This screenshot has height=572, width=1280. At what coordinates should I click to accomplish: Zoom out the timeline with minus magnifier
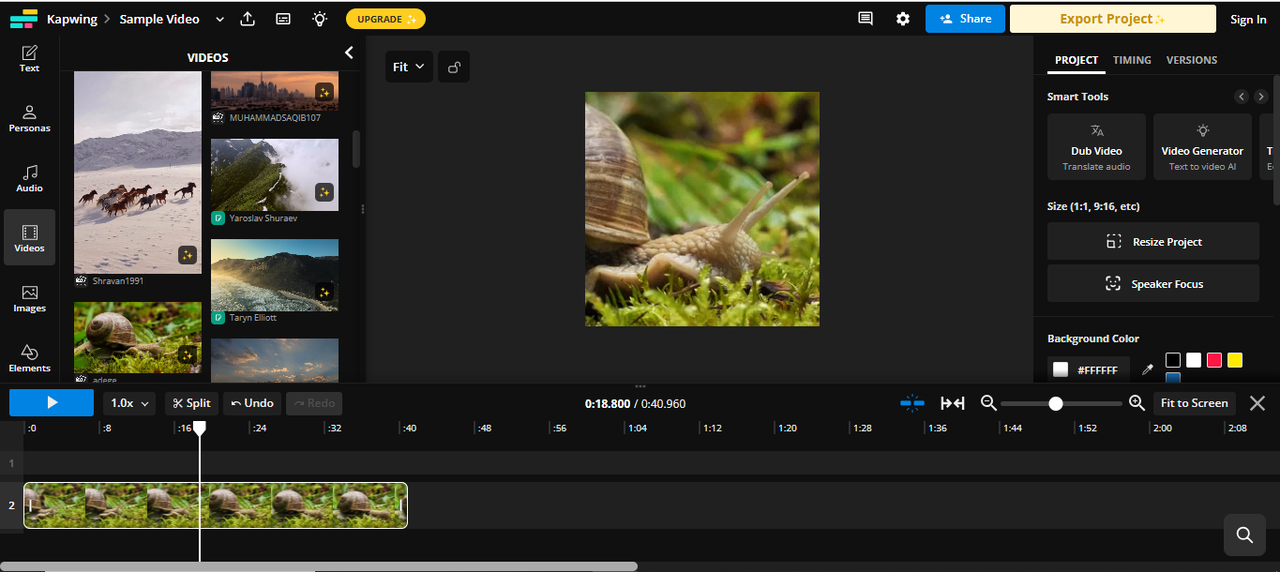coord(989,403)
